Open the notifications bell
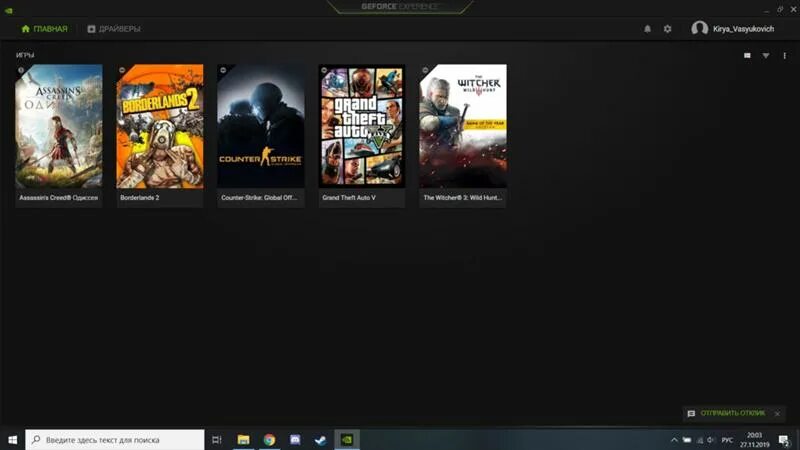 pyautogui.click(x=647, y=29)
